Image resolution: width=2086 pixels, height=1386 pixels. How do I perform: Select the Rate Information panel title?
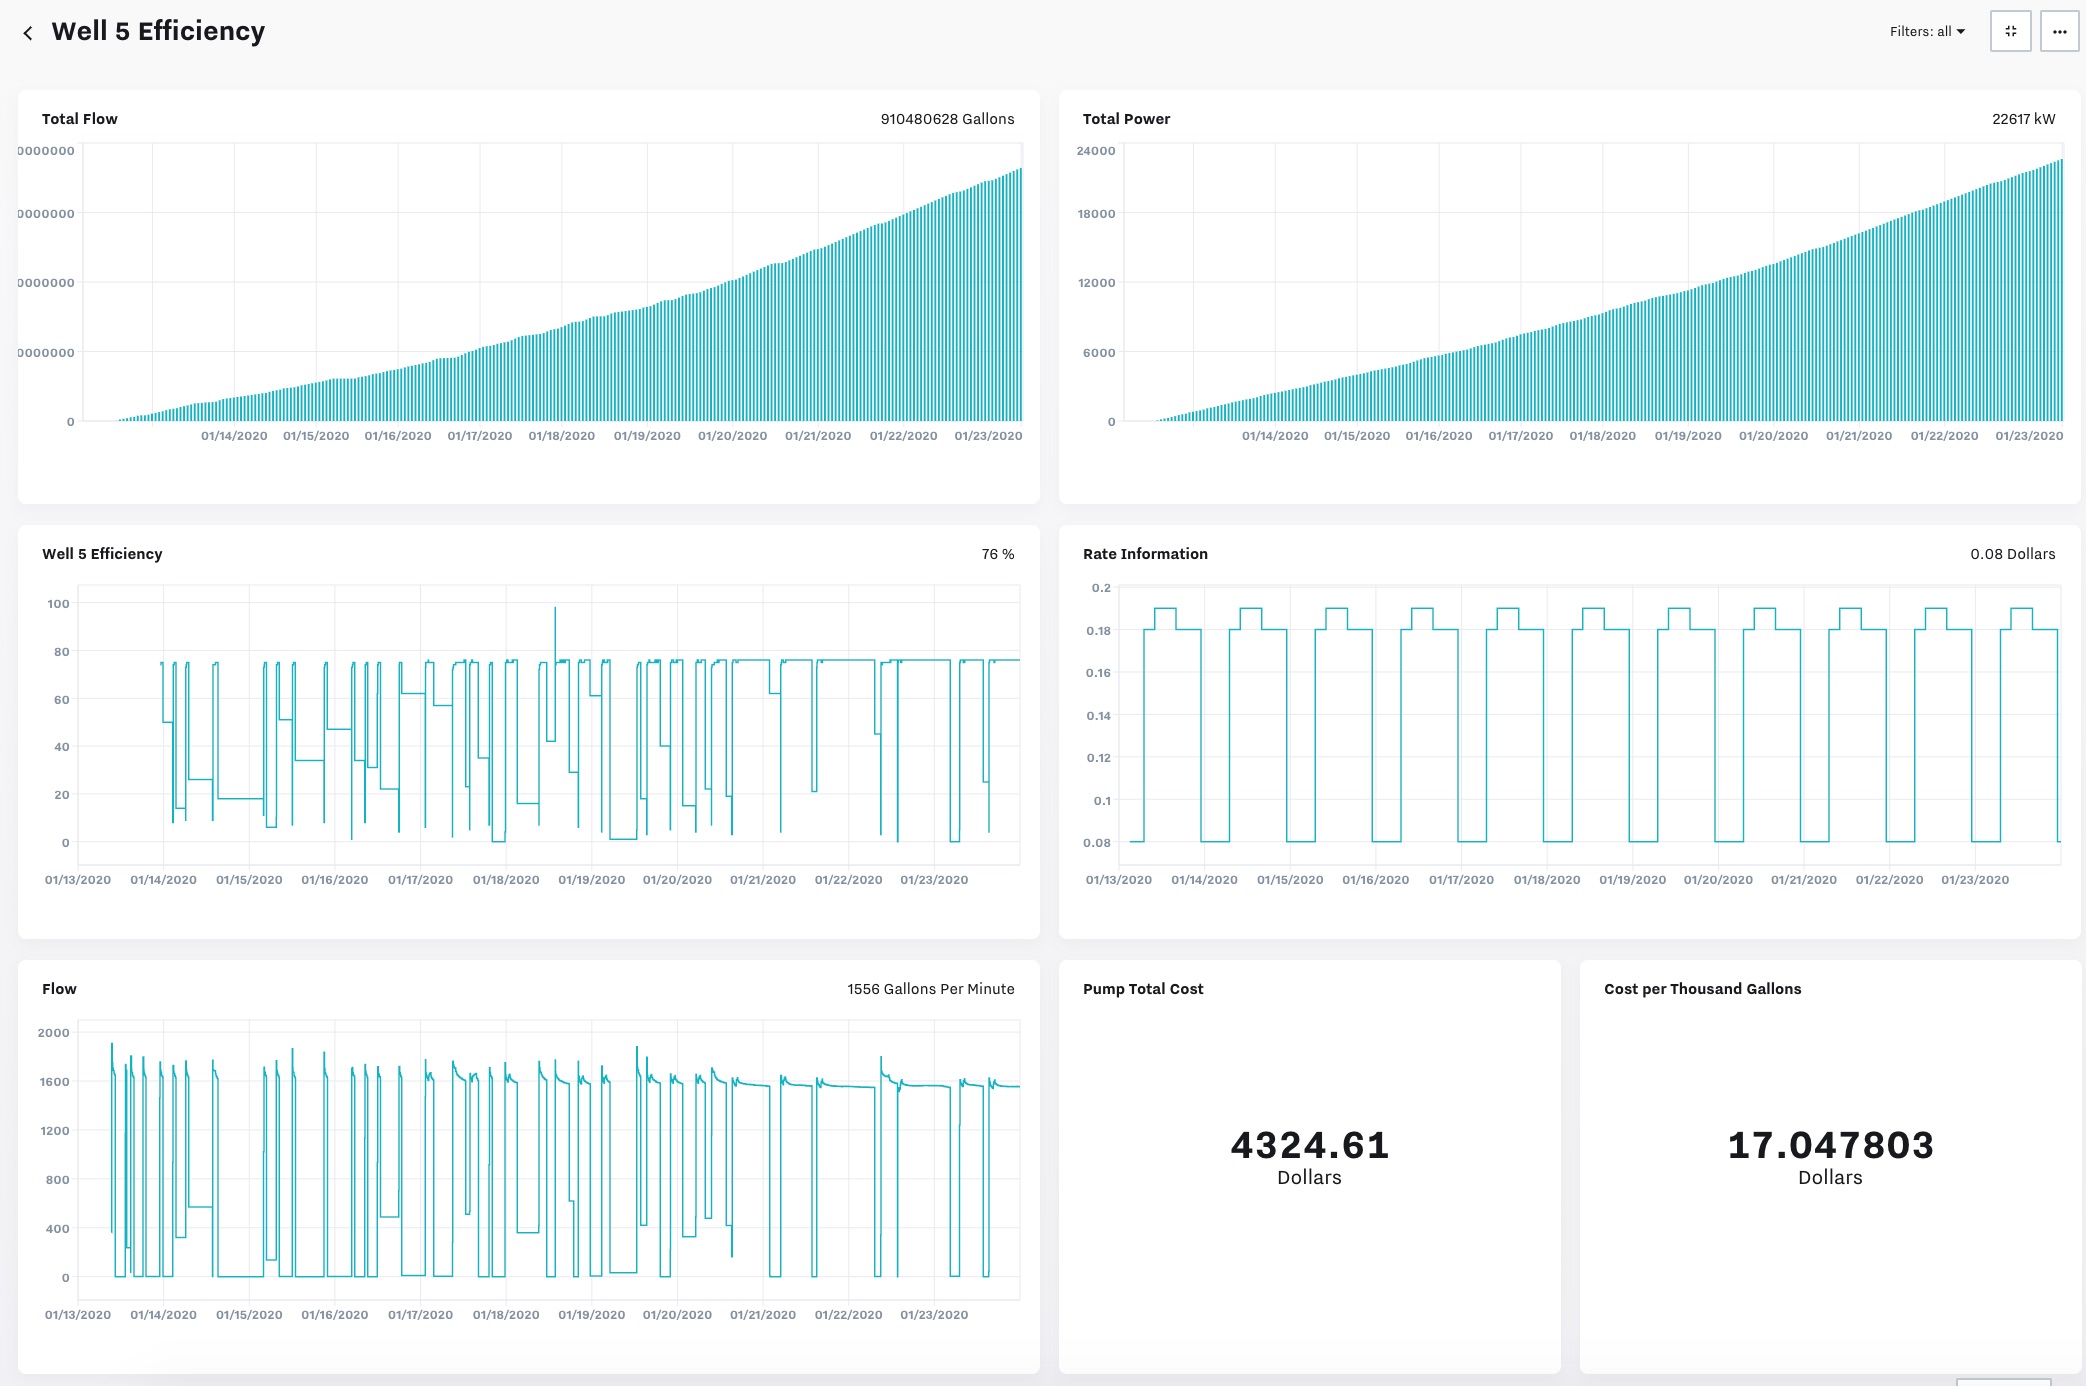point(1145,553)
